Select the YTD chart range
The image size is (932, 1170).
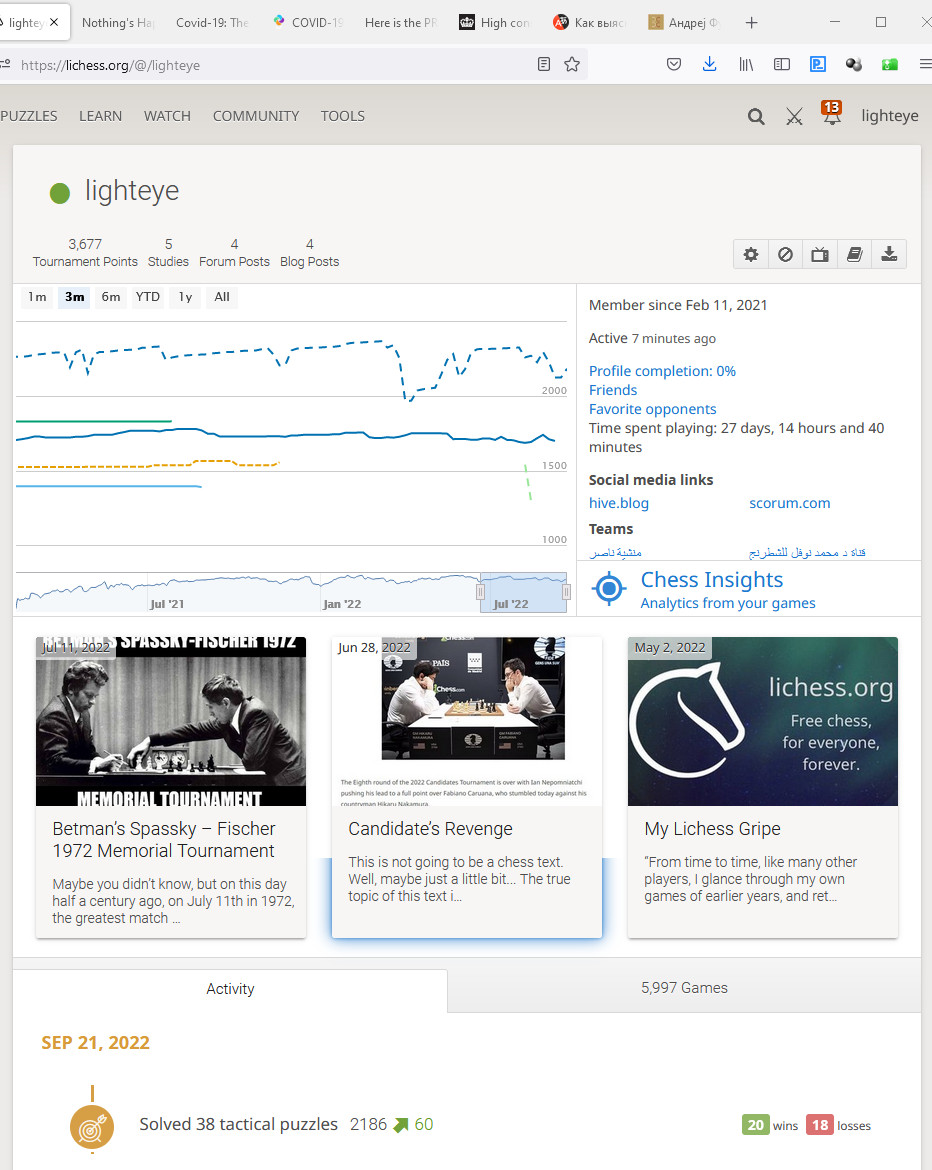[148, 297]
